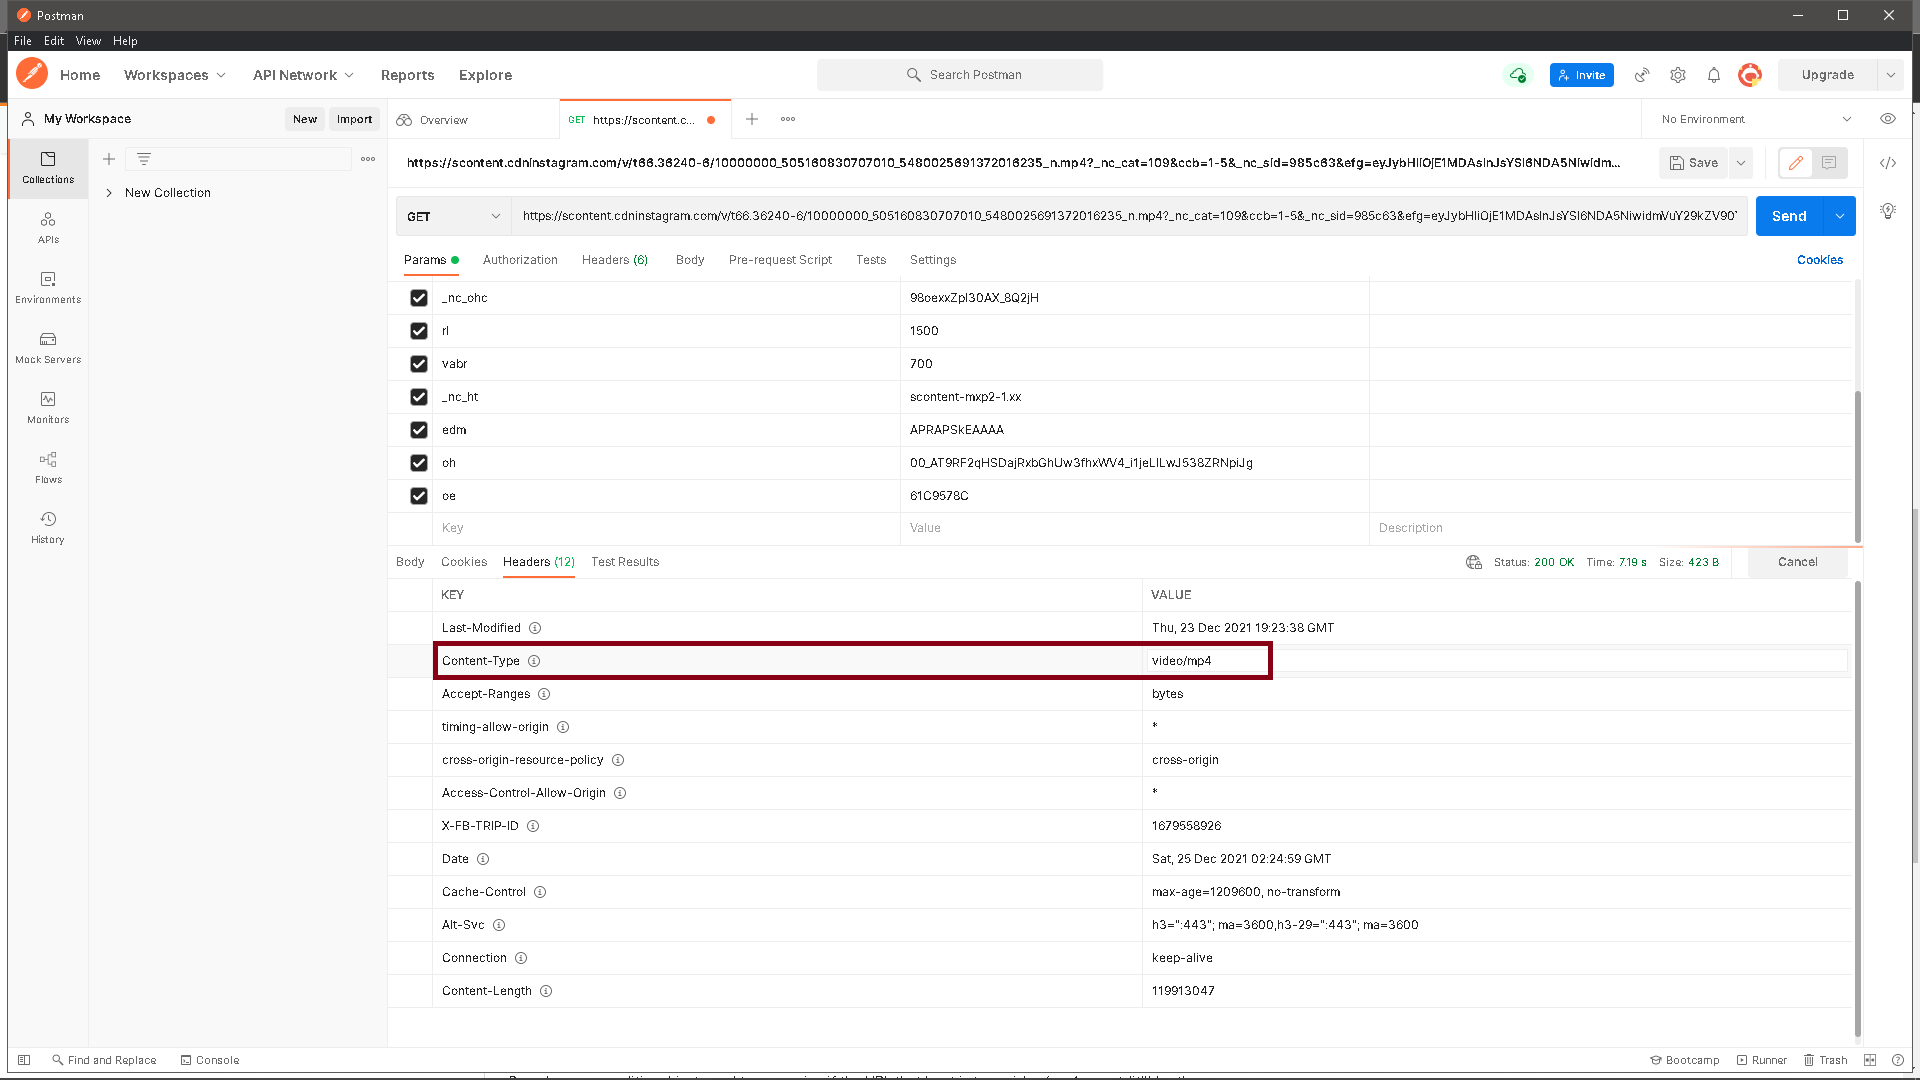Disable the vabr parameter checkbox

tap(419, 364)
